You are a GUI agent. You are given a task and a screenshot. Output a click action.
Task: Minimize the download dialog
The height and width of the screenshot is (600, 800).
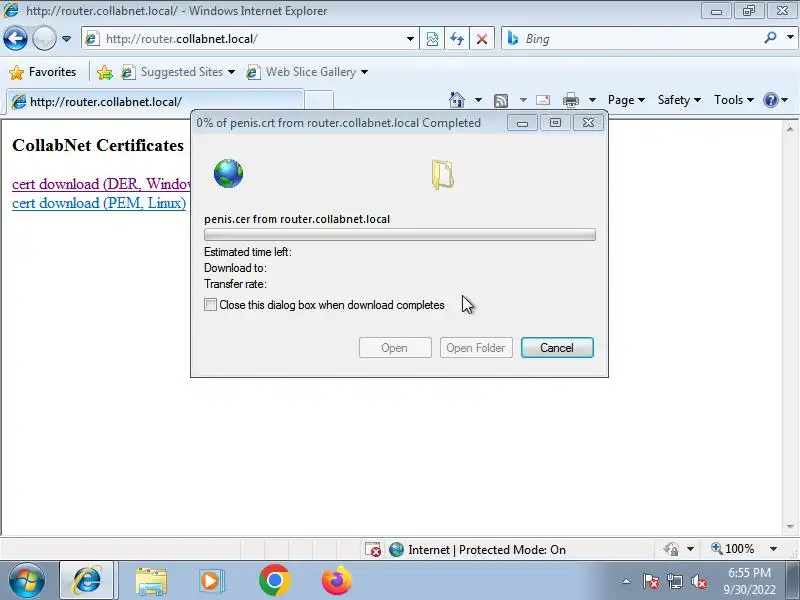[x=522, y=122]
